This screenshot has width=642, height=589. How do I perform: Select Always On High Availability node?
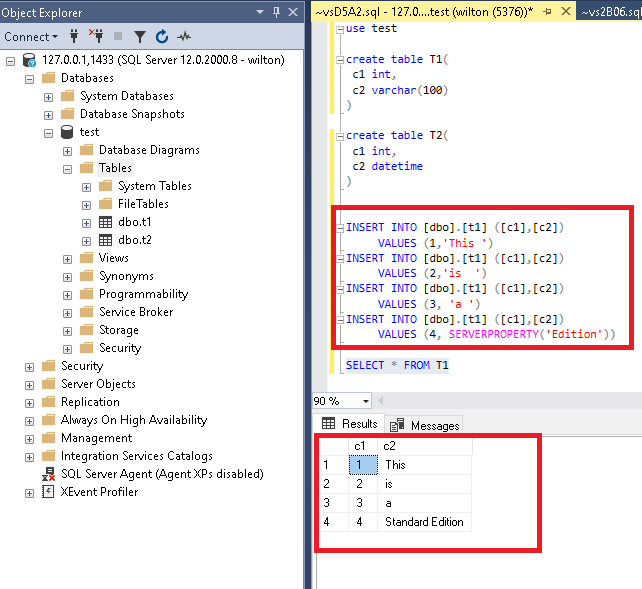click(x=134, y=420)
